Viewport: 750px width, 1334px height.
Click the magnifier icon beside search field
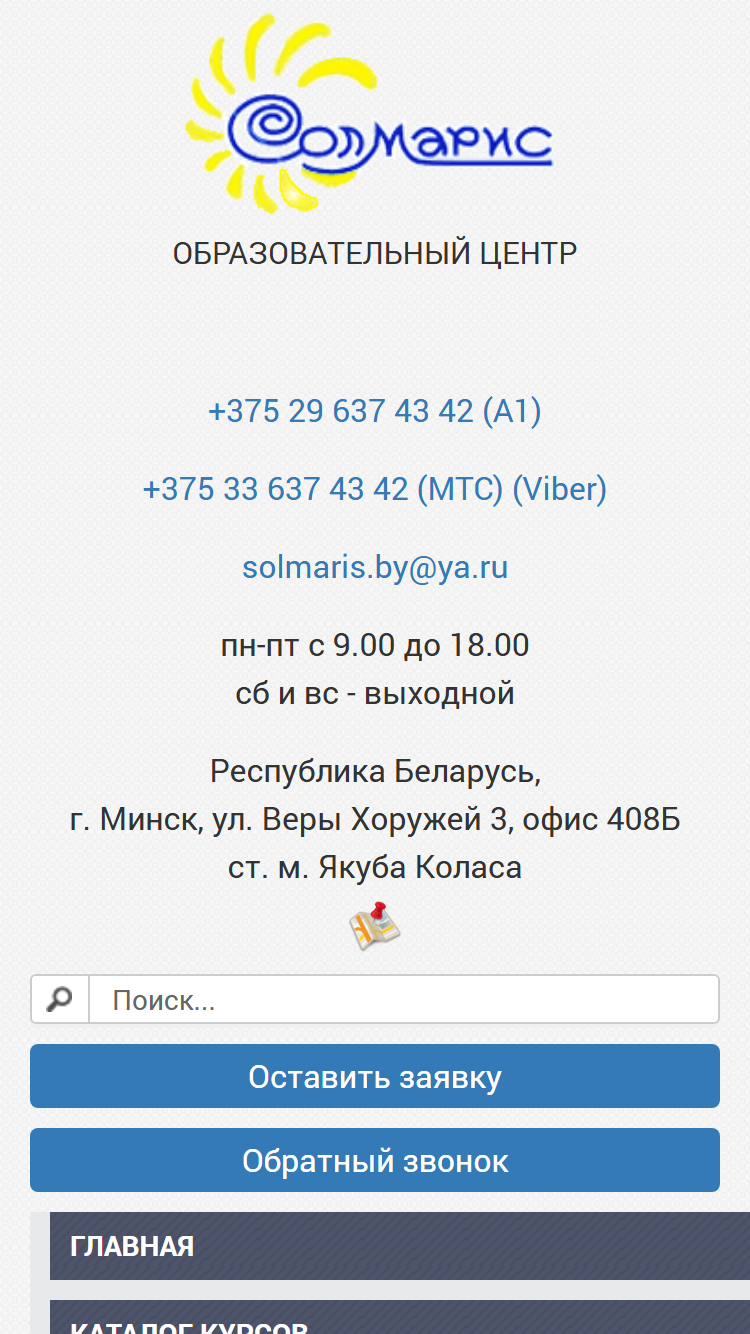pos(60,999)
